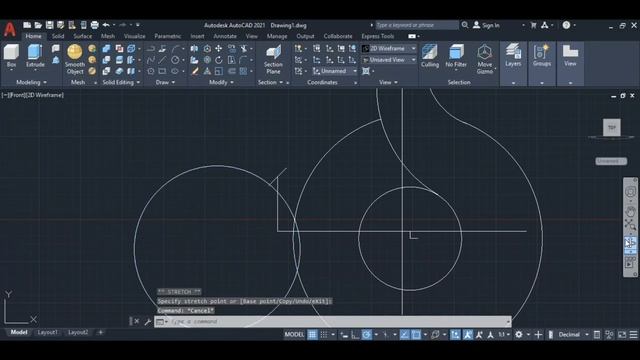Expand the Solid Editing panel

coord(121,82)
